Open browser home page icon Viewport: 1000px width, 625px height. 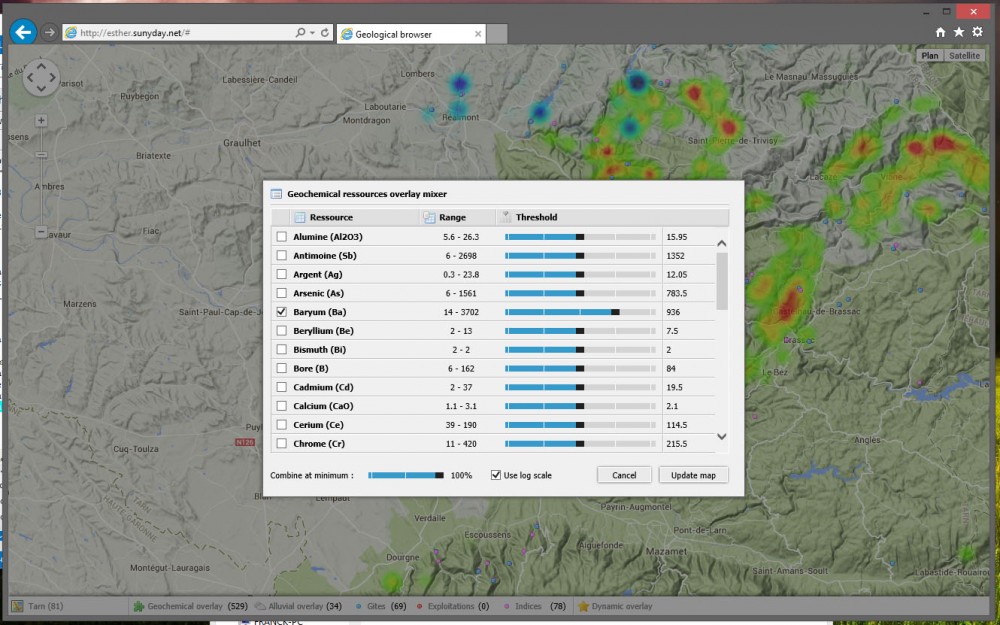pos(940,32)
